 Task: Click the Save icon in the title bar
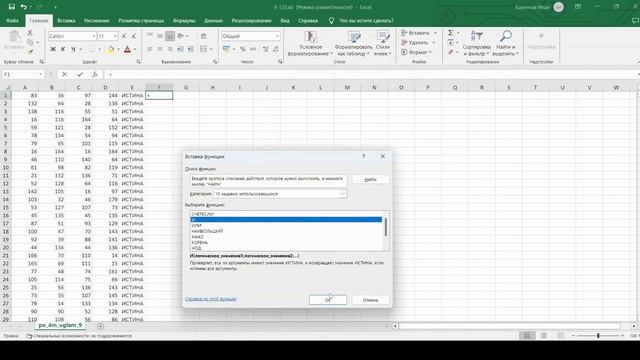[x=11, y=7]
